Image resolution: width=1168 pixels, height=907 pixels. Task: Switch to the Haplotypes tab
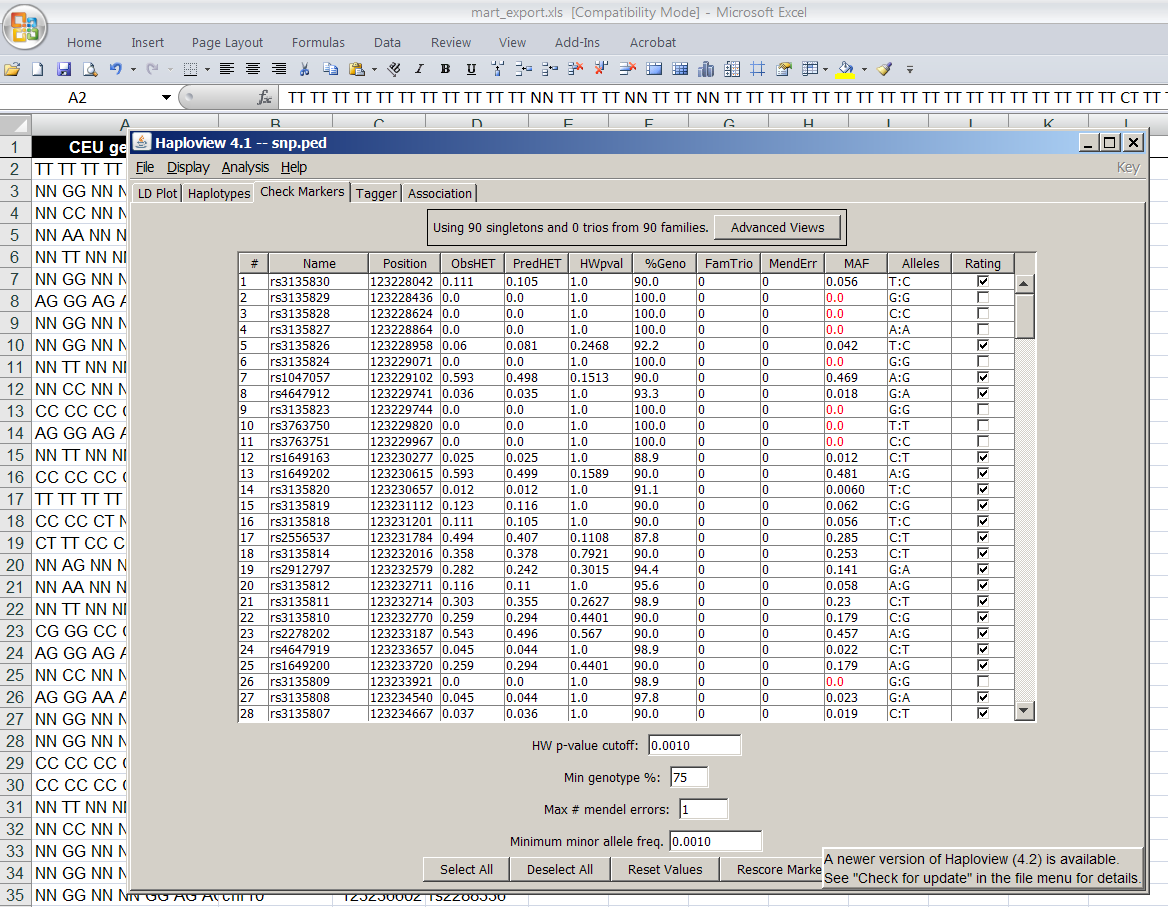(x=219, y=194)
